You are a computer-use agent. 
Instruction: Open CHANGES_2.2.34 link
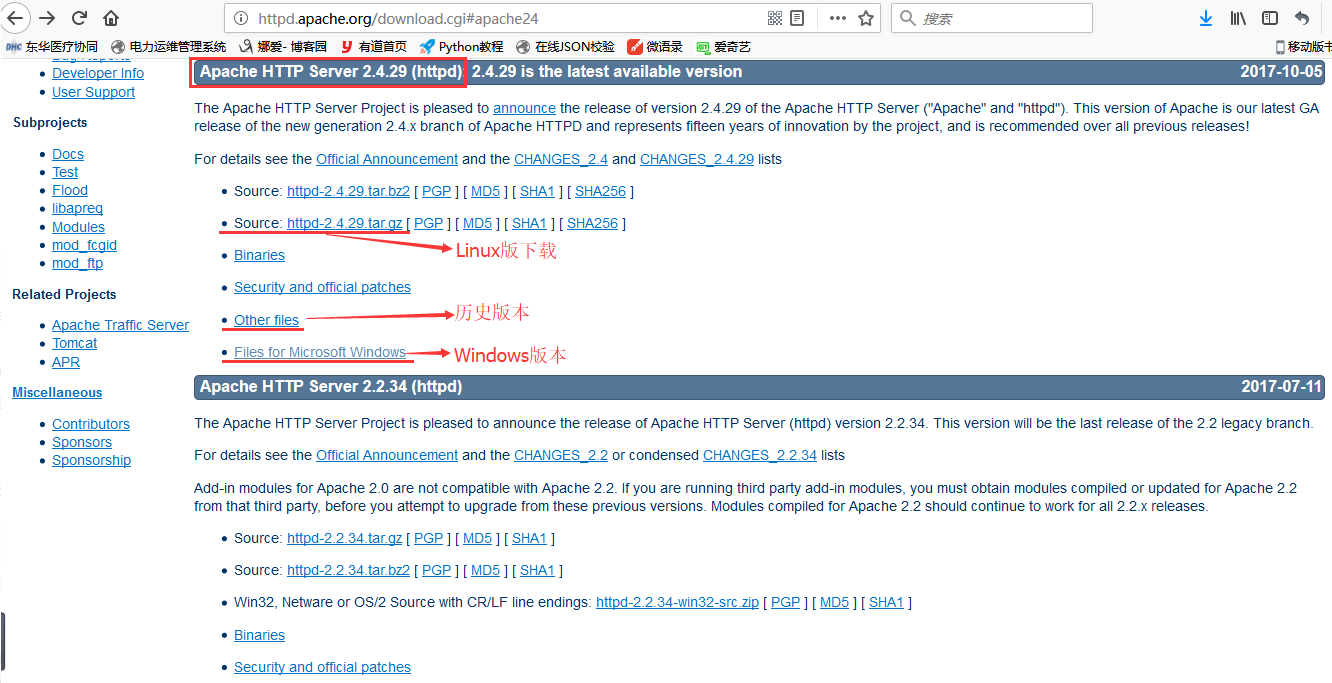[x=760, y=455]
